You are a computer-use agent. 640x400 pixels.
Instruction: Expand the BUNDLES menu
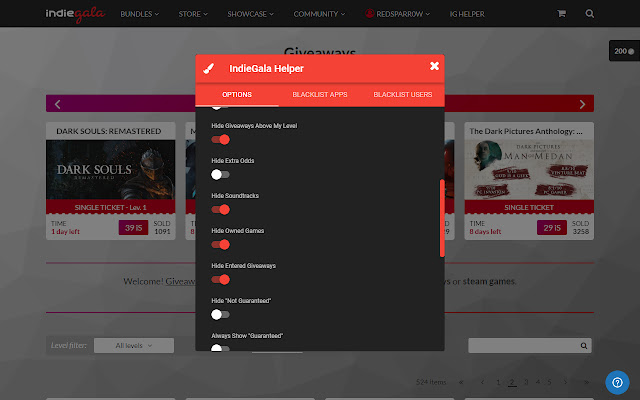140,14
